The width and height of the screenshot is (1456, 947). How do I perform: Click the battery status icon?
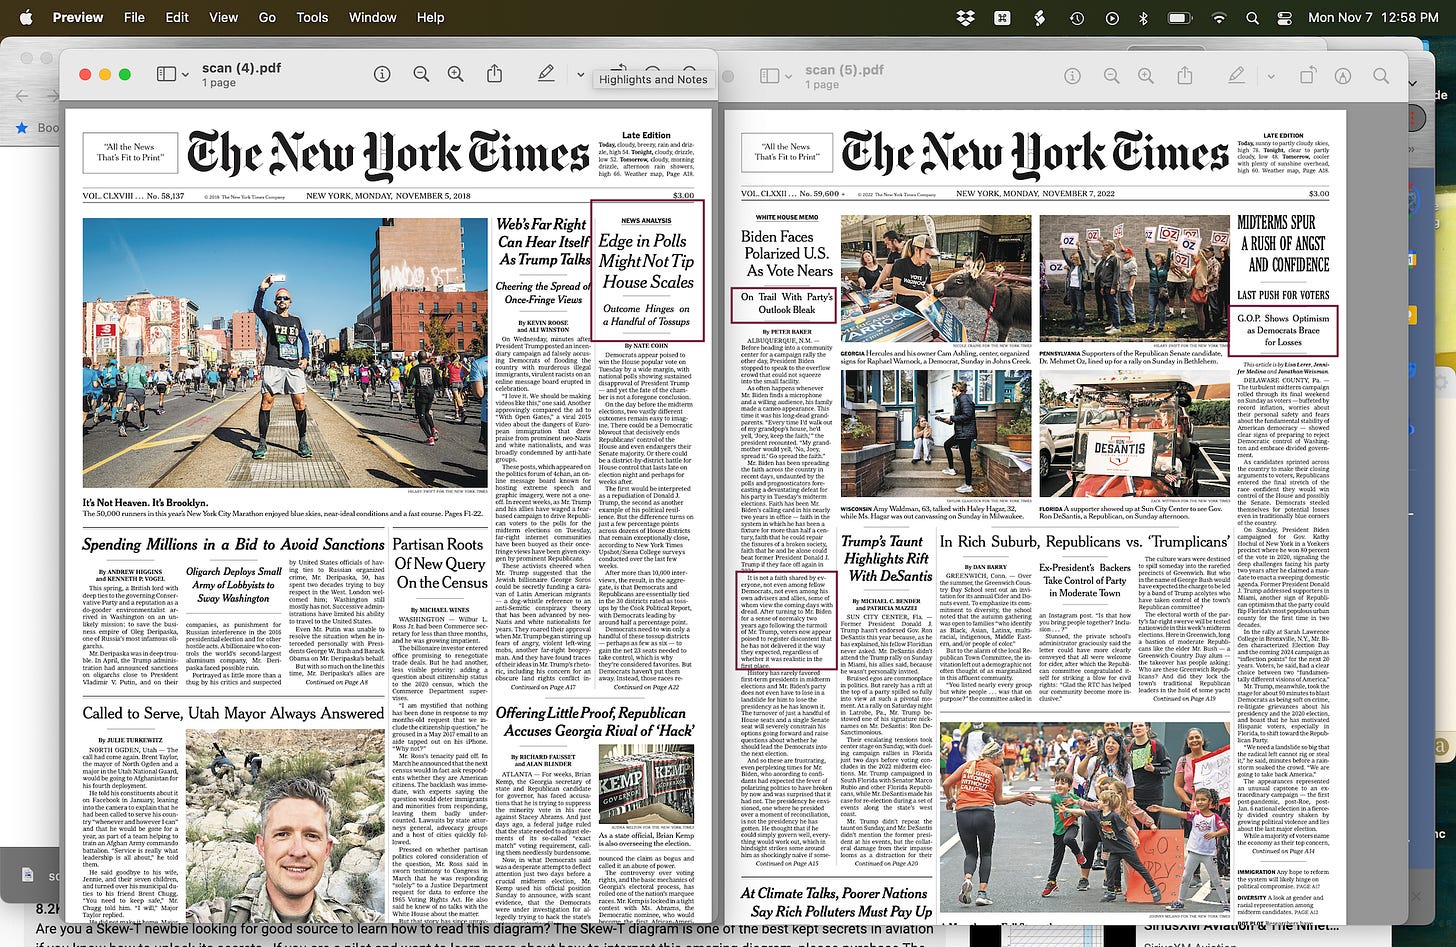pos(1180,18)
